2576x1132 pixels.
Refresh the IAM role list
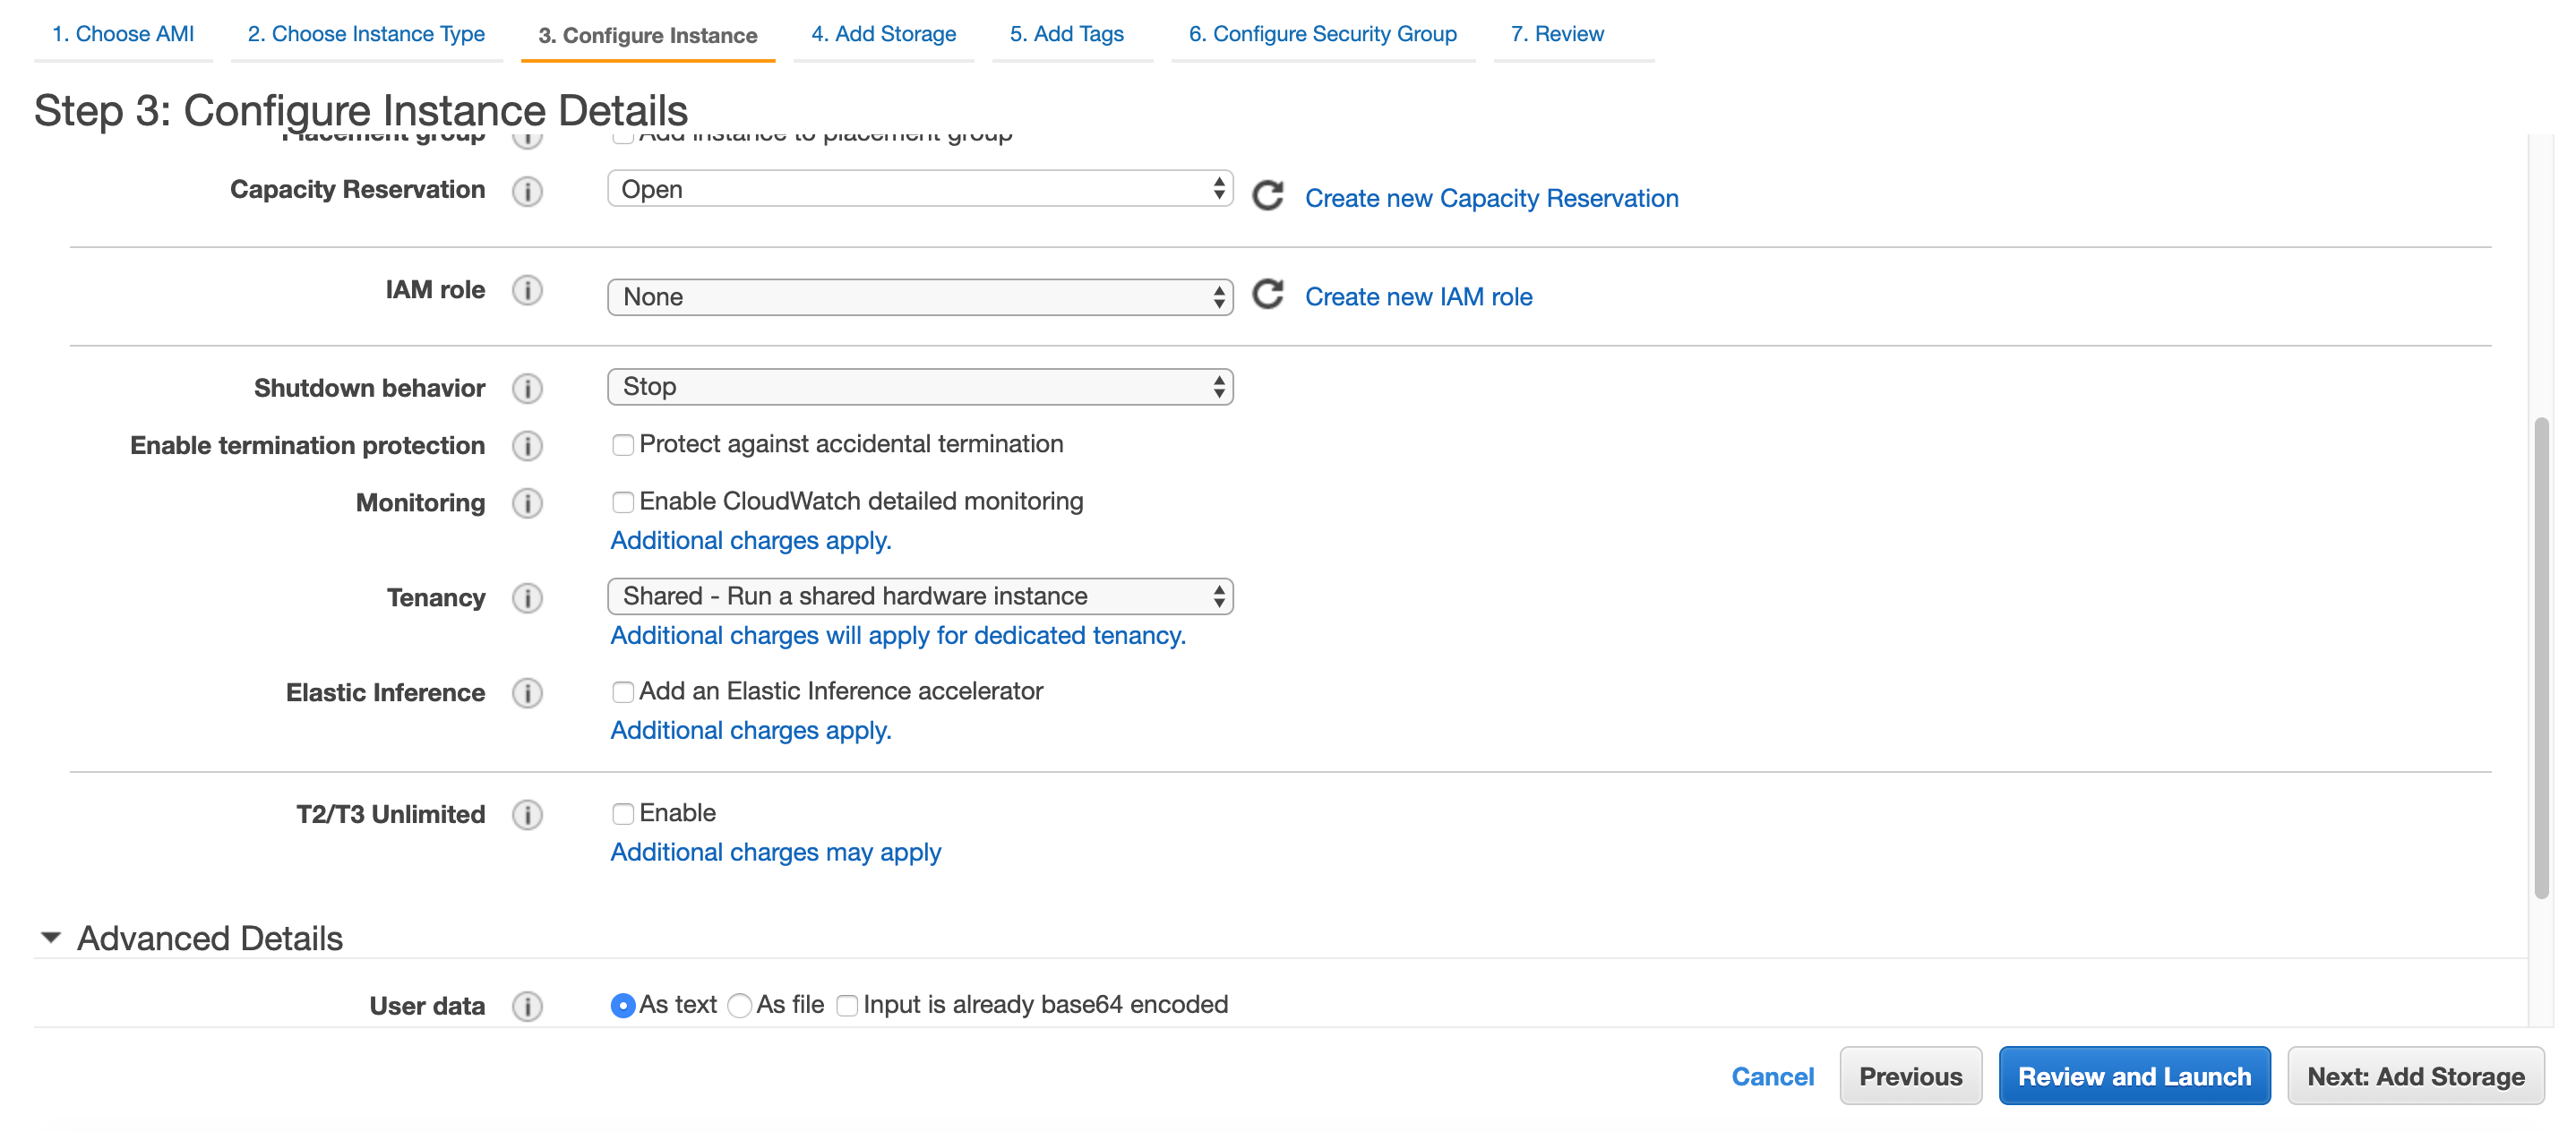click(1268, 295)
